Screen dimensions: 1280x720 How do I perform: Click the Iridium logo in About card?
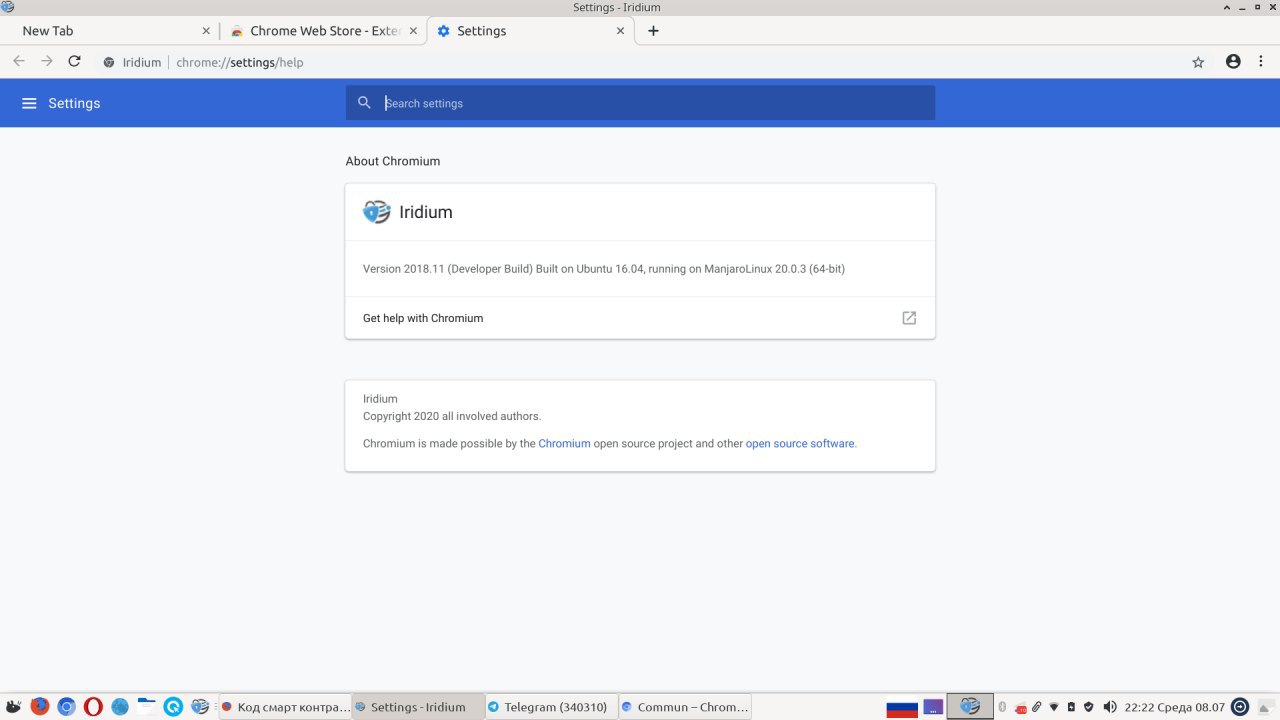pos(376,212)
